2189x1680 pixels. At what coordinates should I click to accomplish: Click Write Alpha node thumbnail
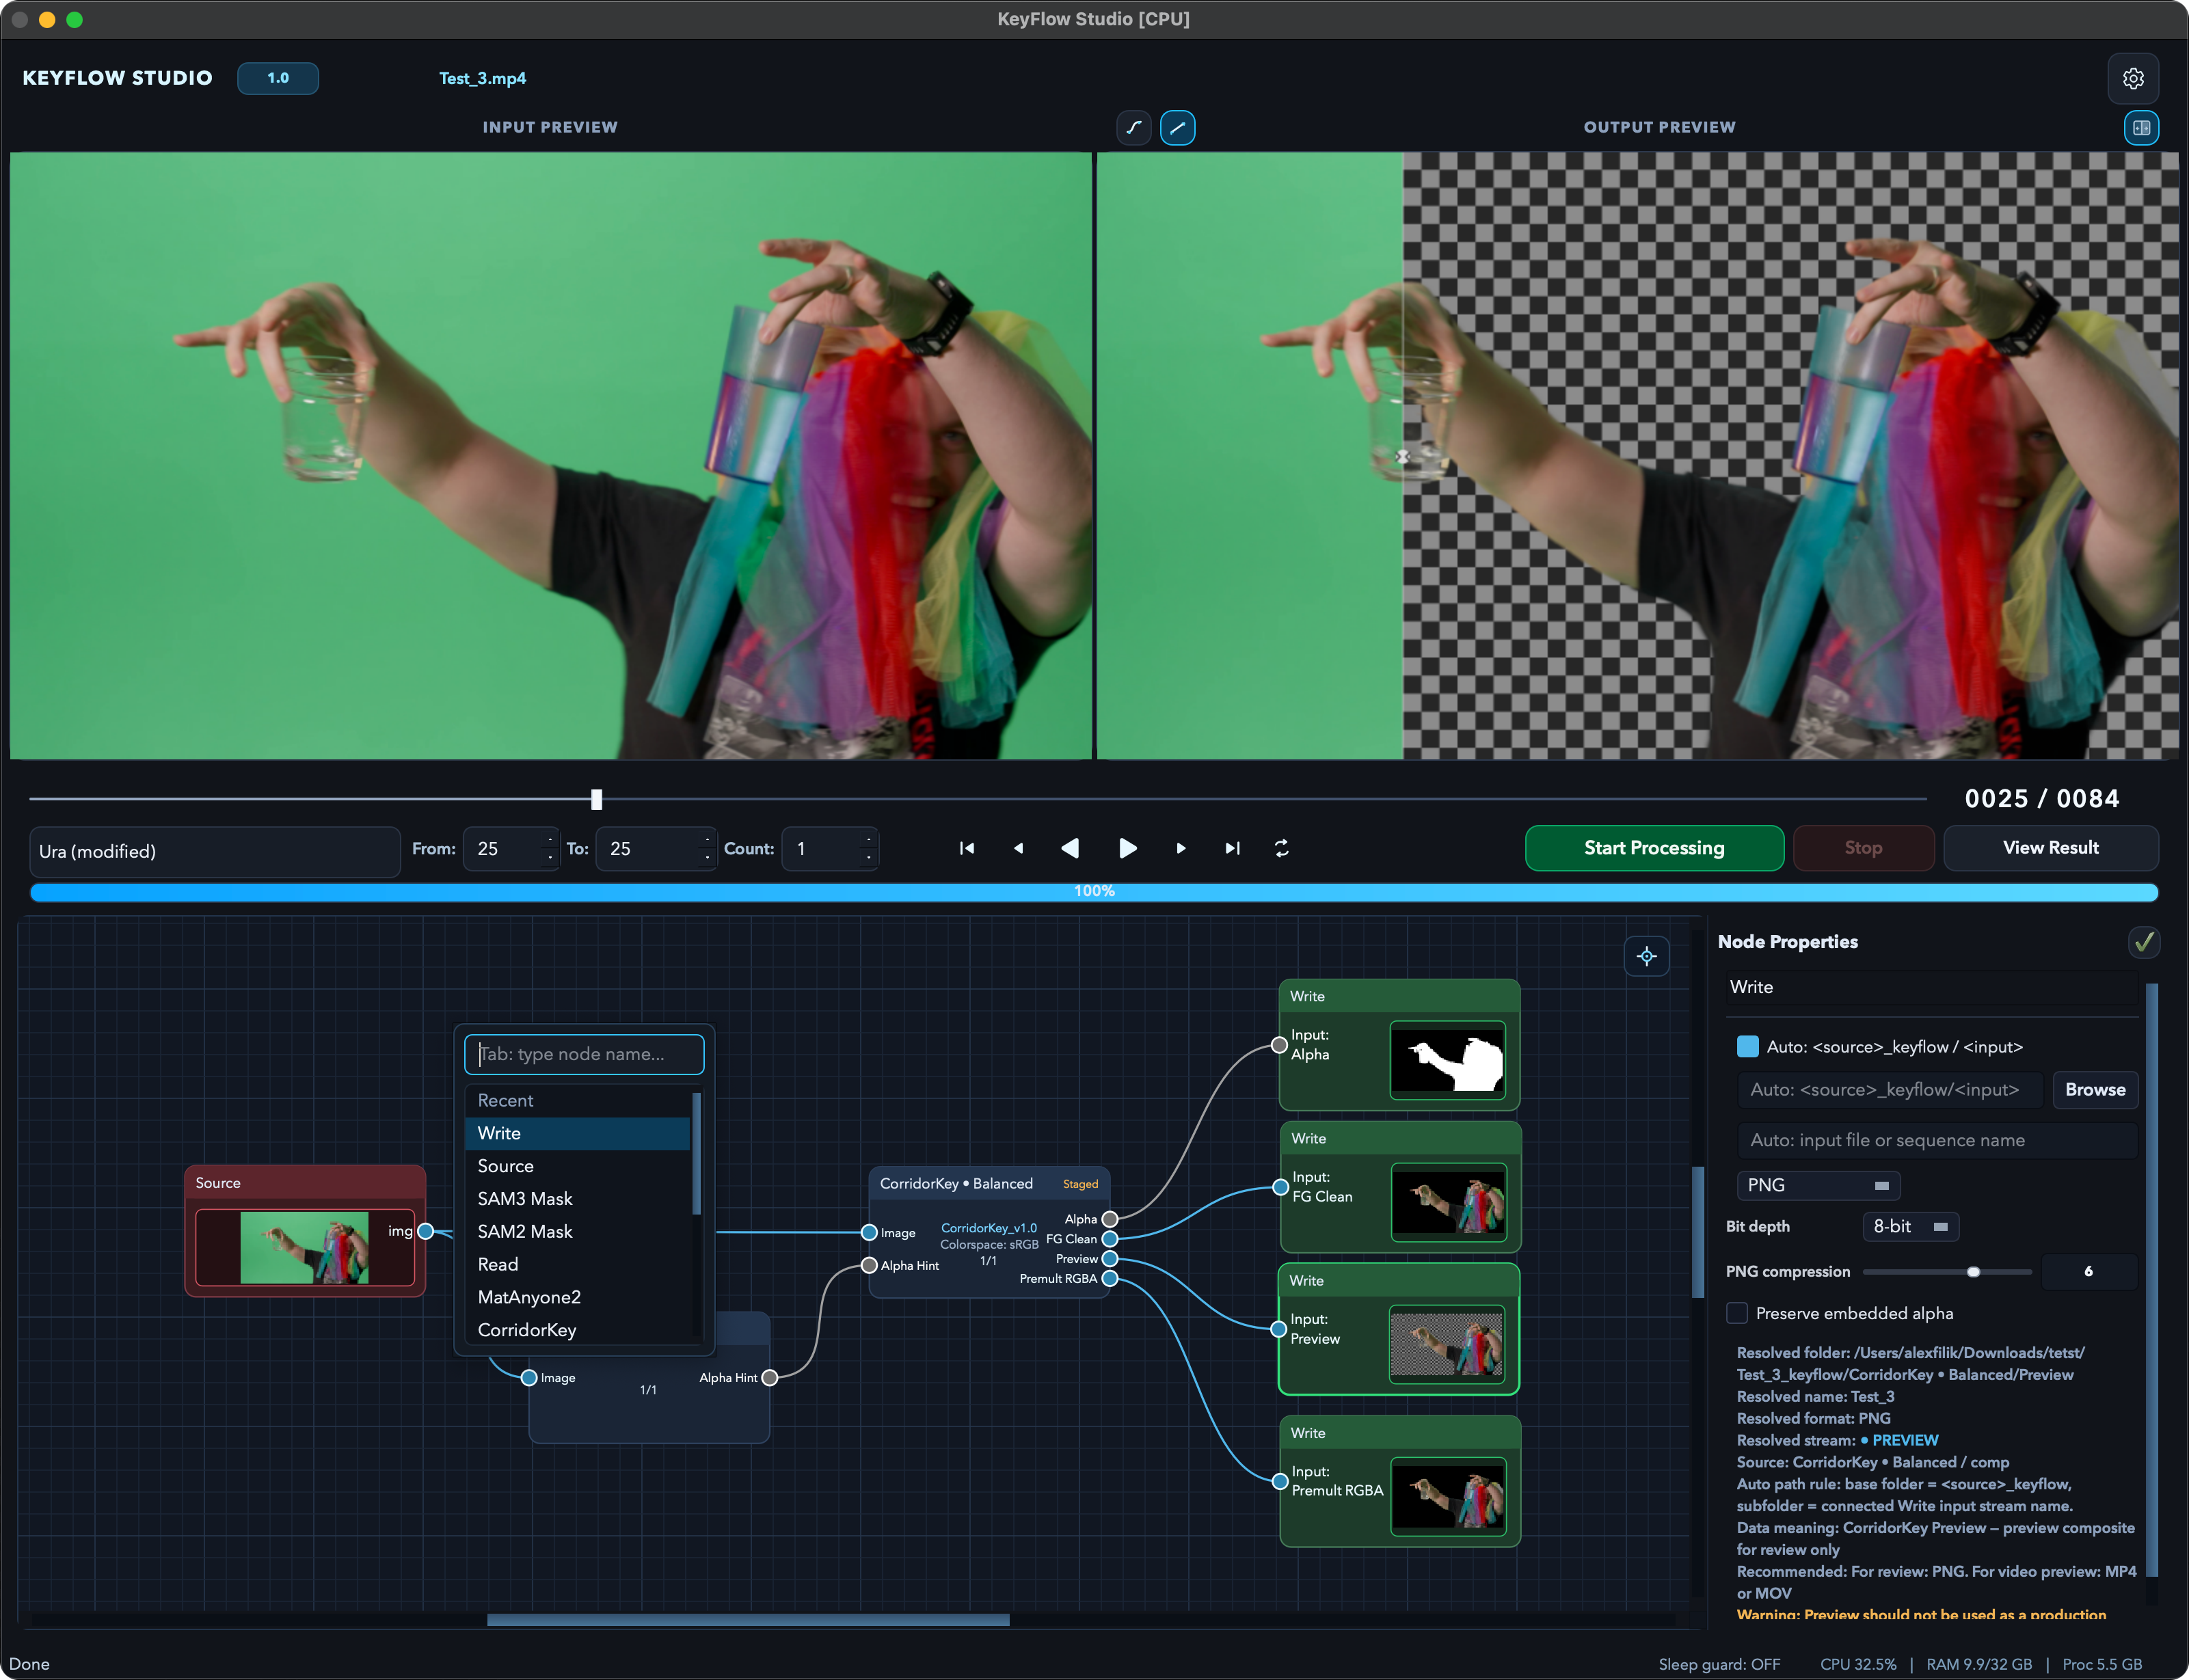pyautogui.click(x=1447, y=1060)
